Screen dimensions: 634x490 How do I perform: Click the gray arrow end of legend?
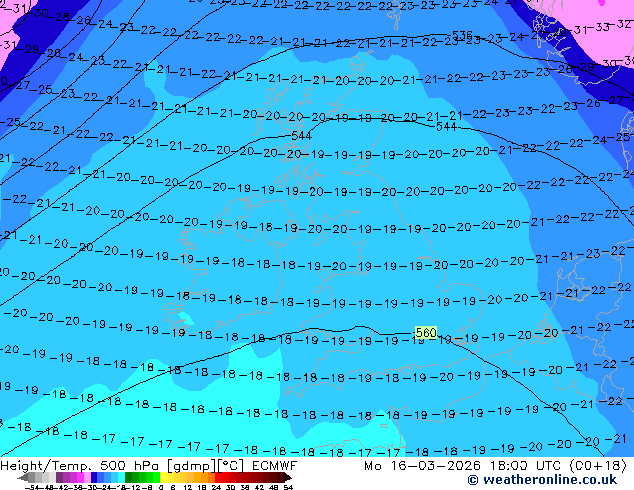23,477
